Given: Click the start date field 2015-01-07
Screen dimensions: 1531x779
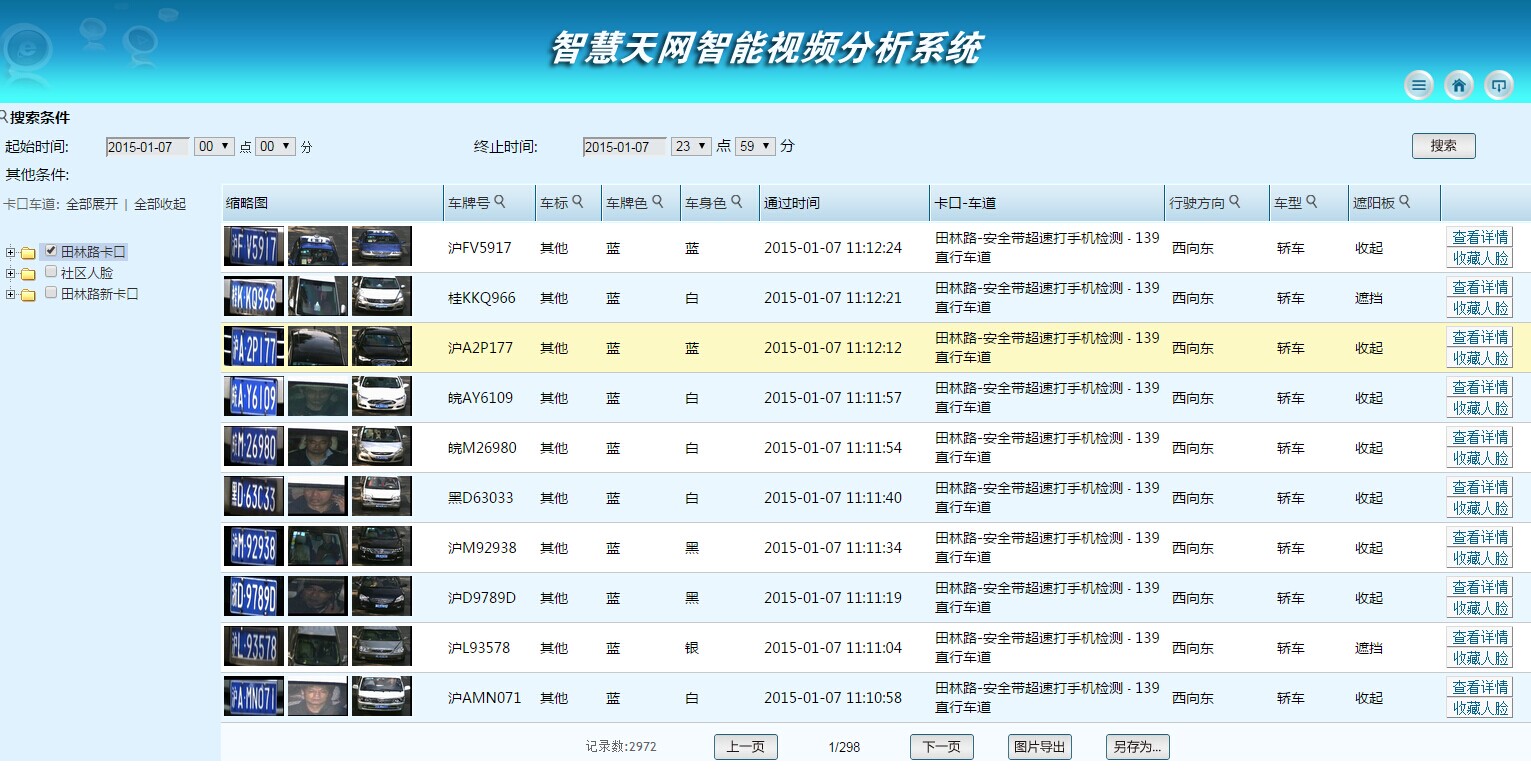Looking at the screenshot, I should pyautogui.click(x=147, y=147).
